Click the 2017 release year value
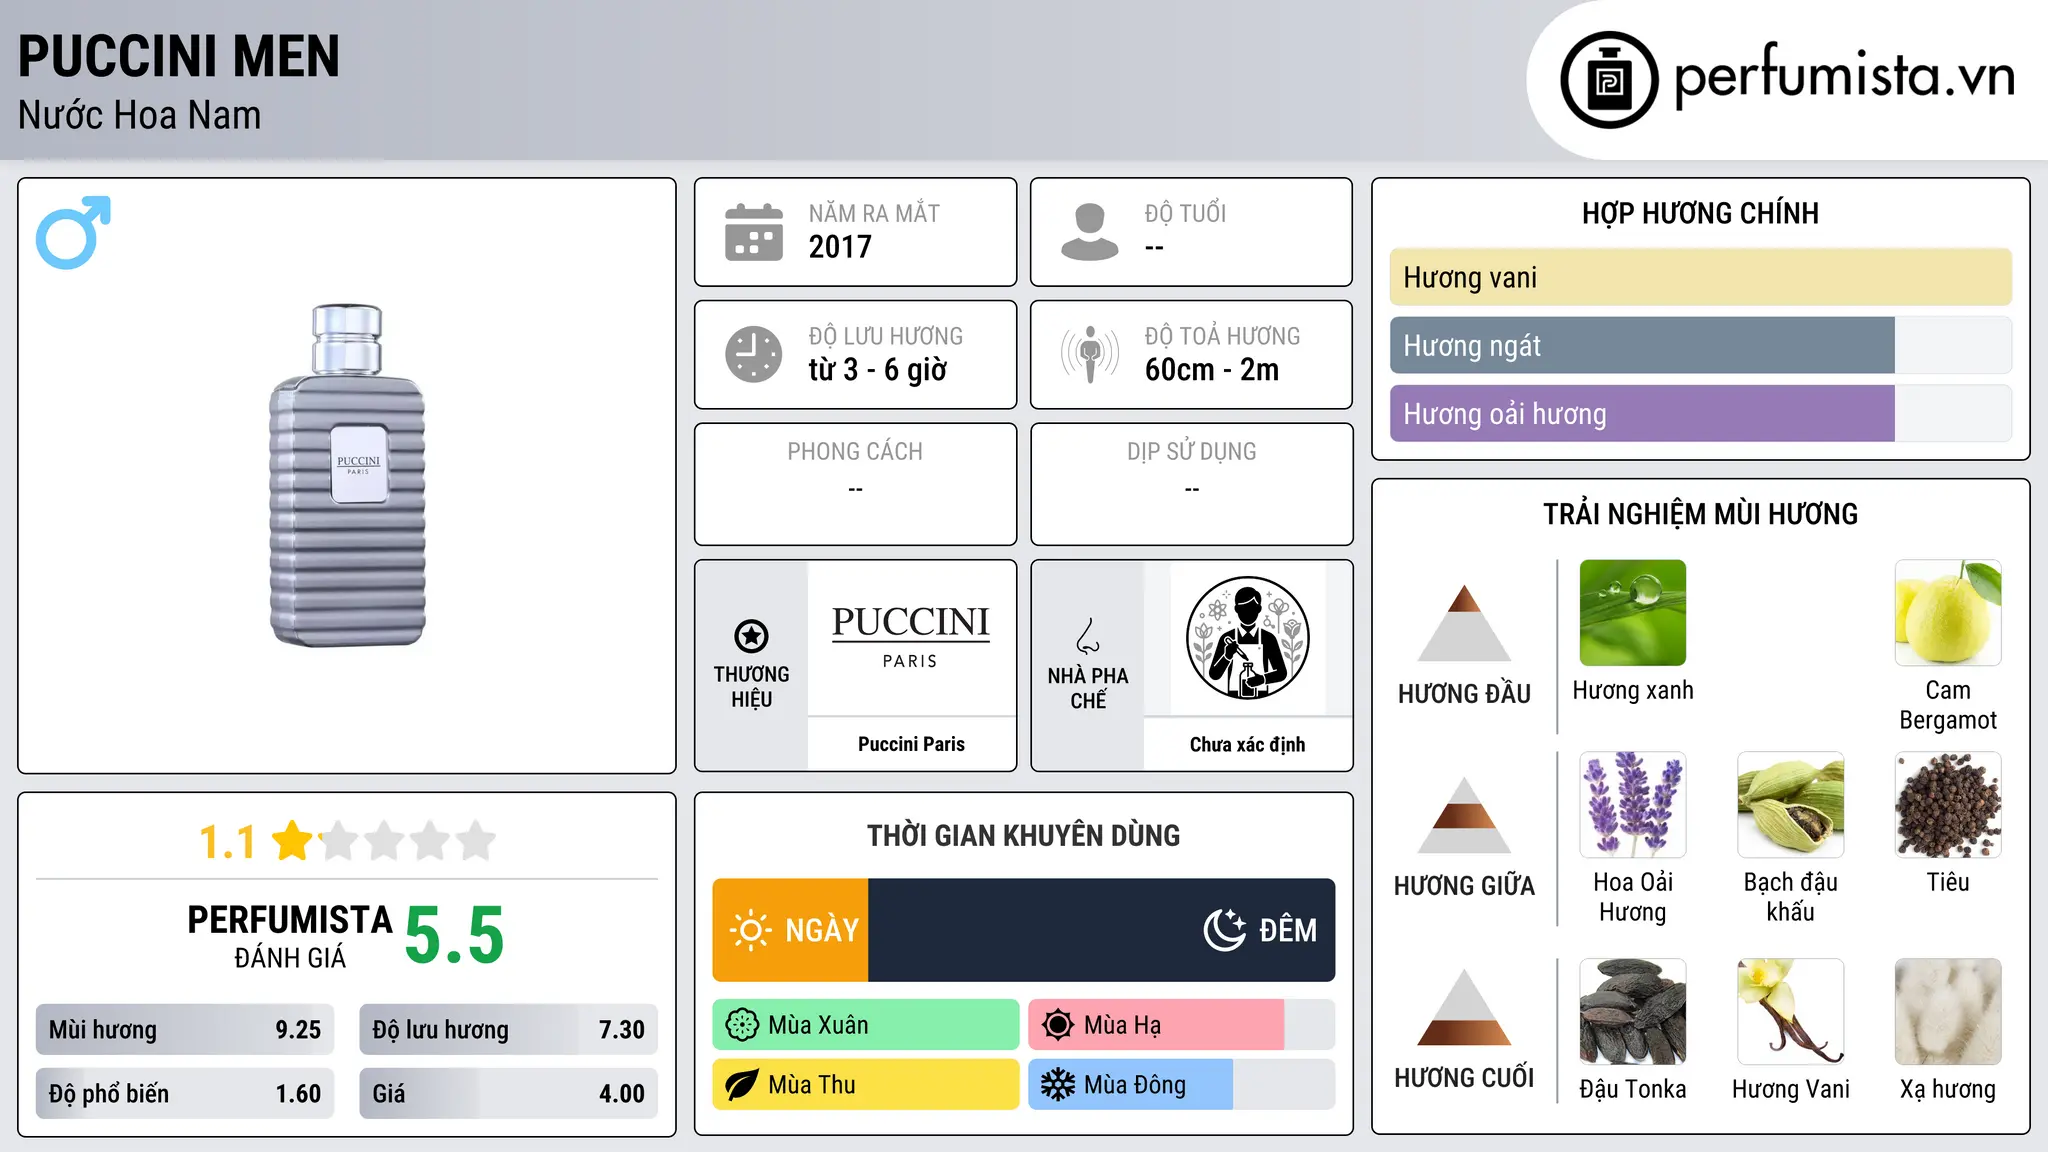The width and height of the screenshot is (2048, 1152). [x=840, y=247]
